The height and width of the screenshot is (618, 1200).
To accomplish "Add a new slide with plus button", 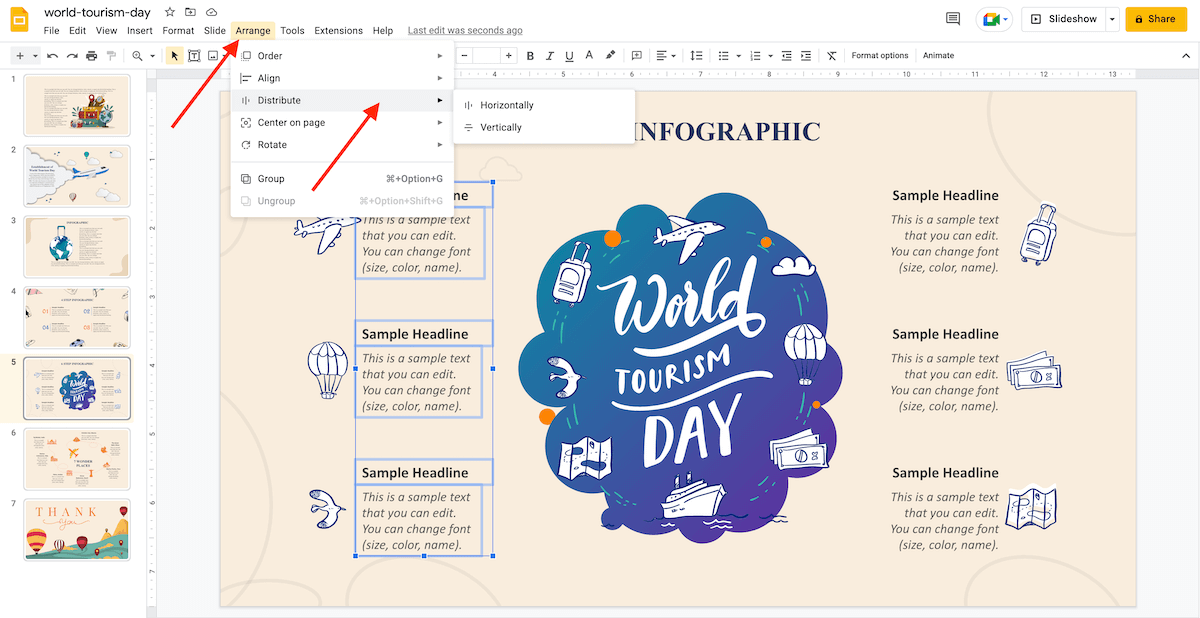I will (20, 56).
